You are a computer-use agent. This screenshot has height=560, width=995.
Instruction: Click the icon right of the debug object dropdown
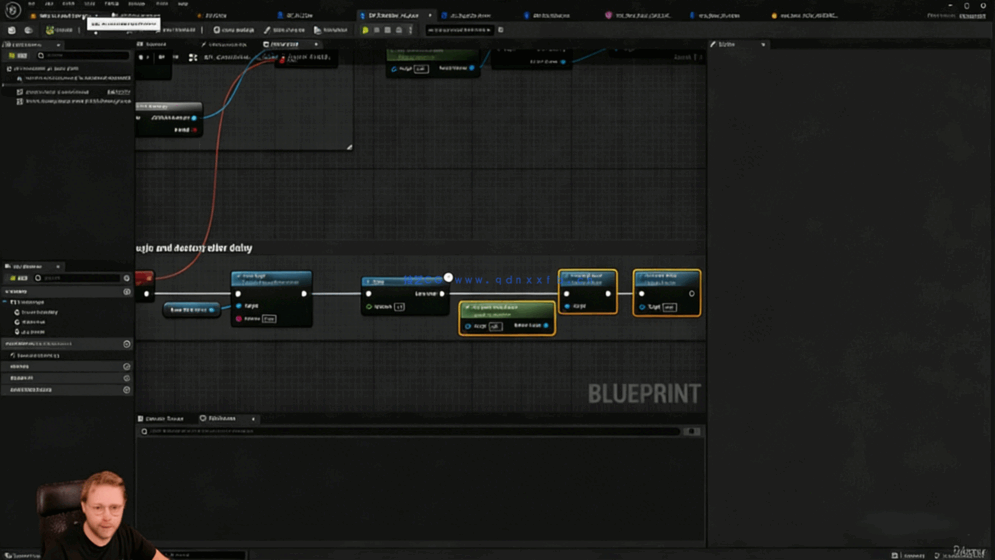(501, 30)
